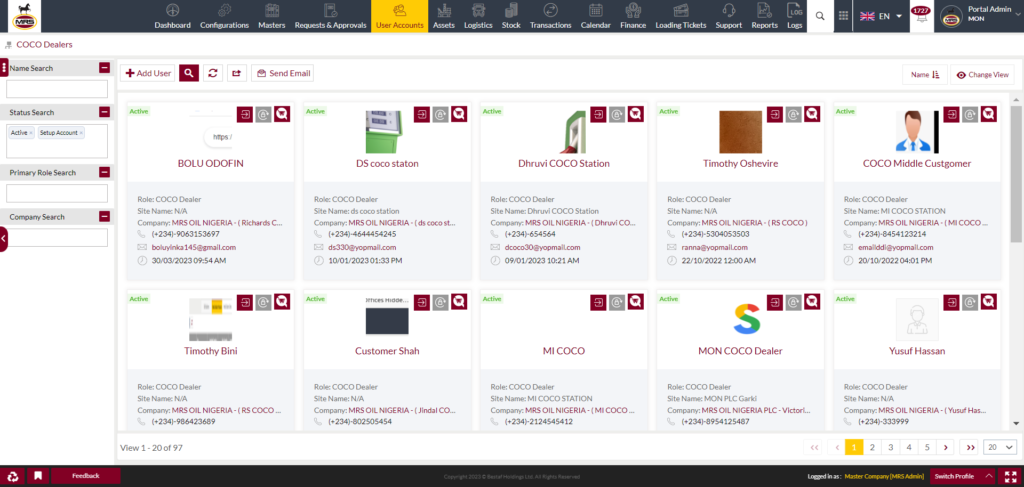1024x487 pixels.
Task: Open Reports menu
Action: click(764, 16)
